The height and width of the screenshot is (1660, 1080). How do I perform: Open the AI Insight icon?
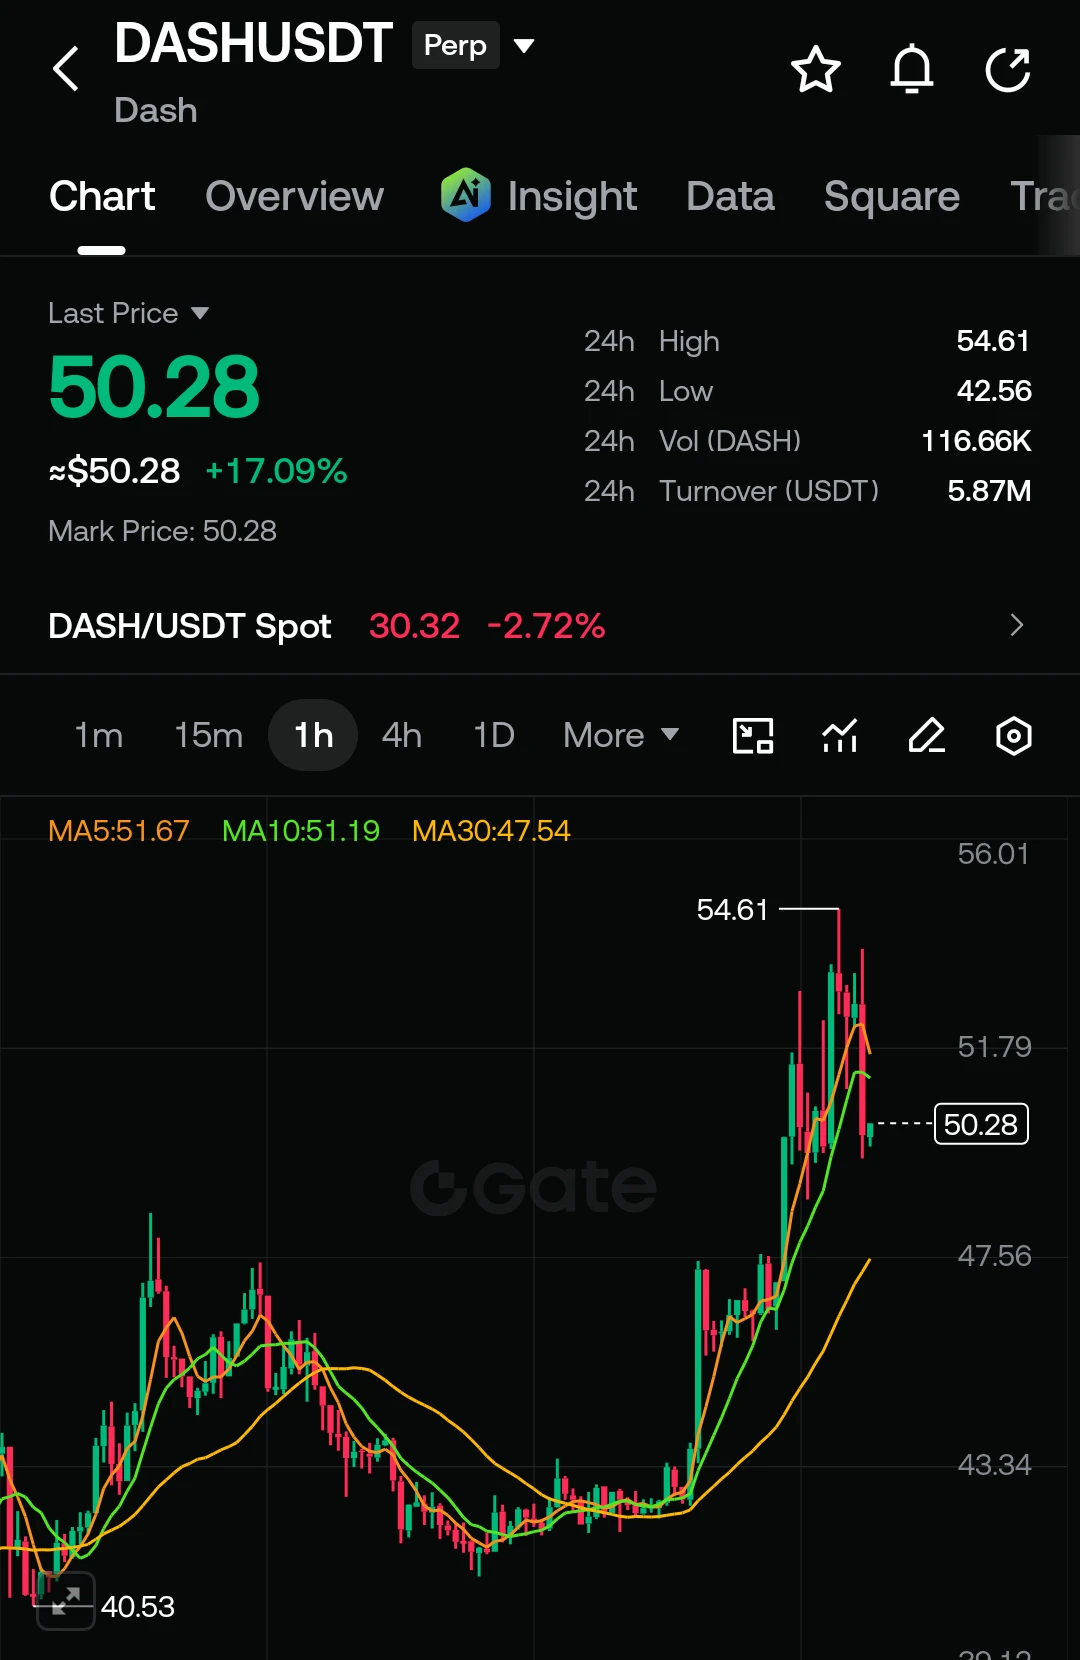(466, 195)
